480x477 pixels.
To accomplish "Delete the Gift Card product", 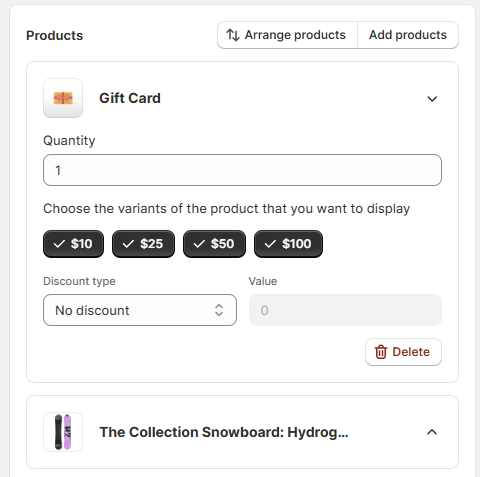I will click(403, 352).
